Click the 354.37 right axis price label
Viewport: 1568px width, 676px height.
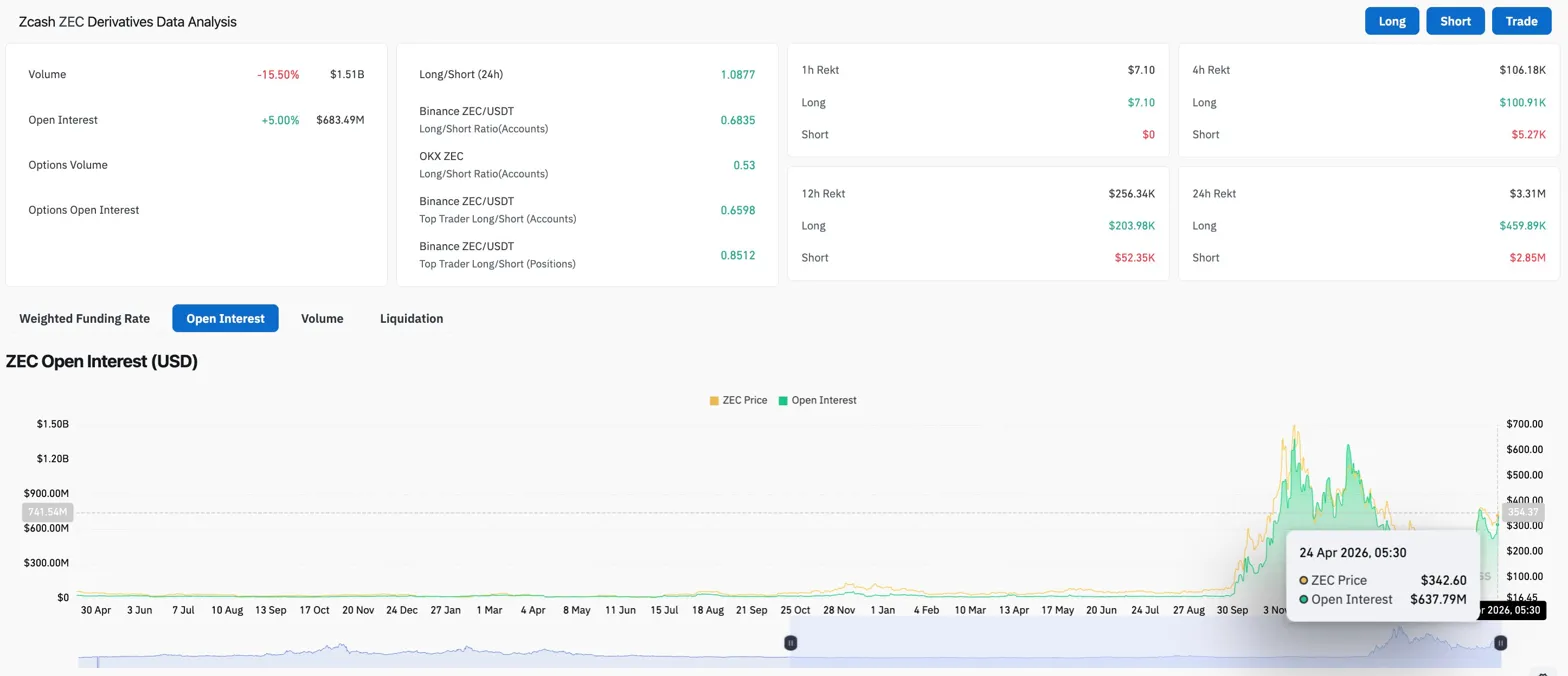1526,512
